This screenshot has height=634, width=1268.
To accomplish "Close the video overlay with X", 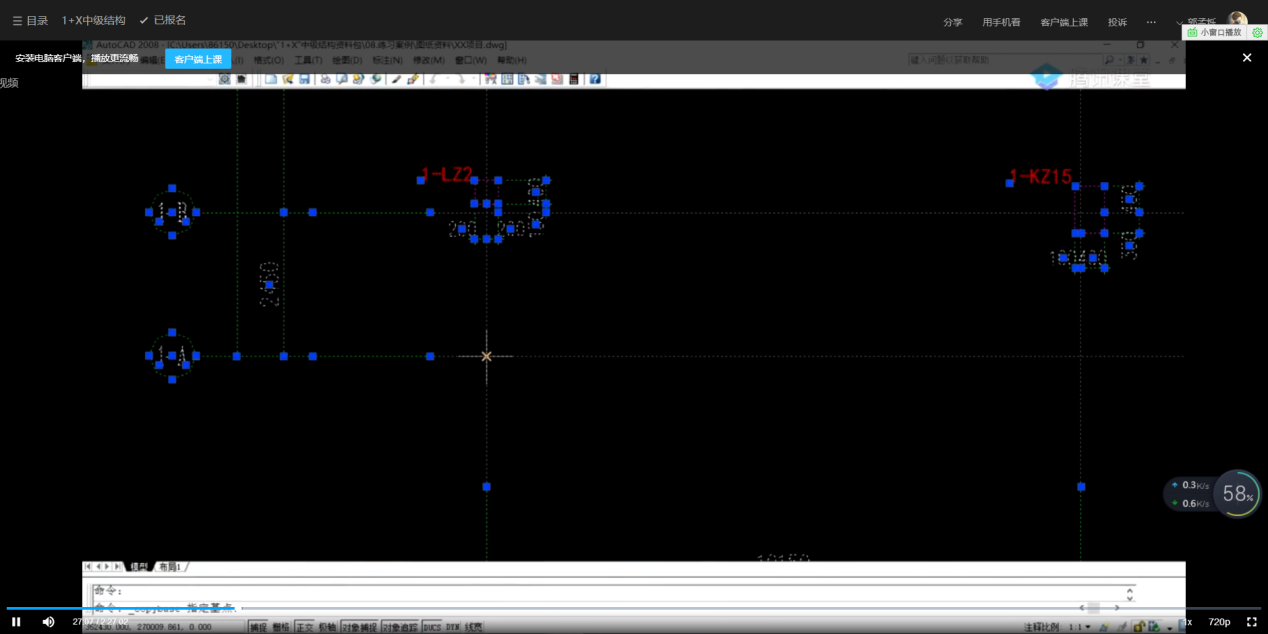I will [1247, 58].
